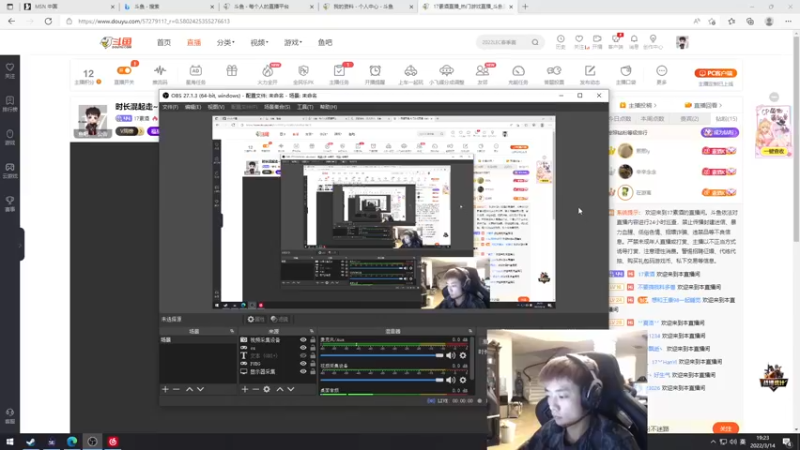Open the 上车一起玩 car icon
Viewport: 800px width, 450px height.
(x=411, y=70)
